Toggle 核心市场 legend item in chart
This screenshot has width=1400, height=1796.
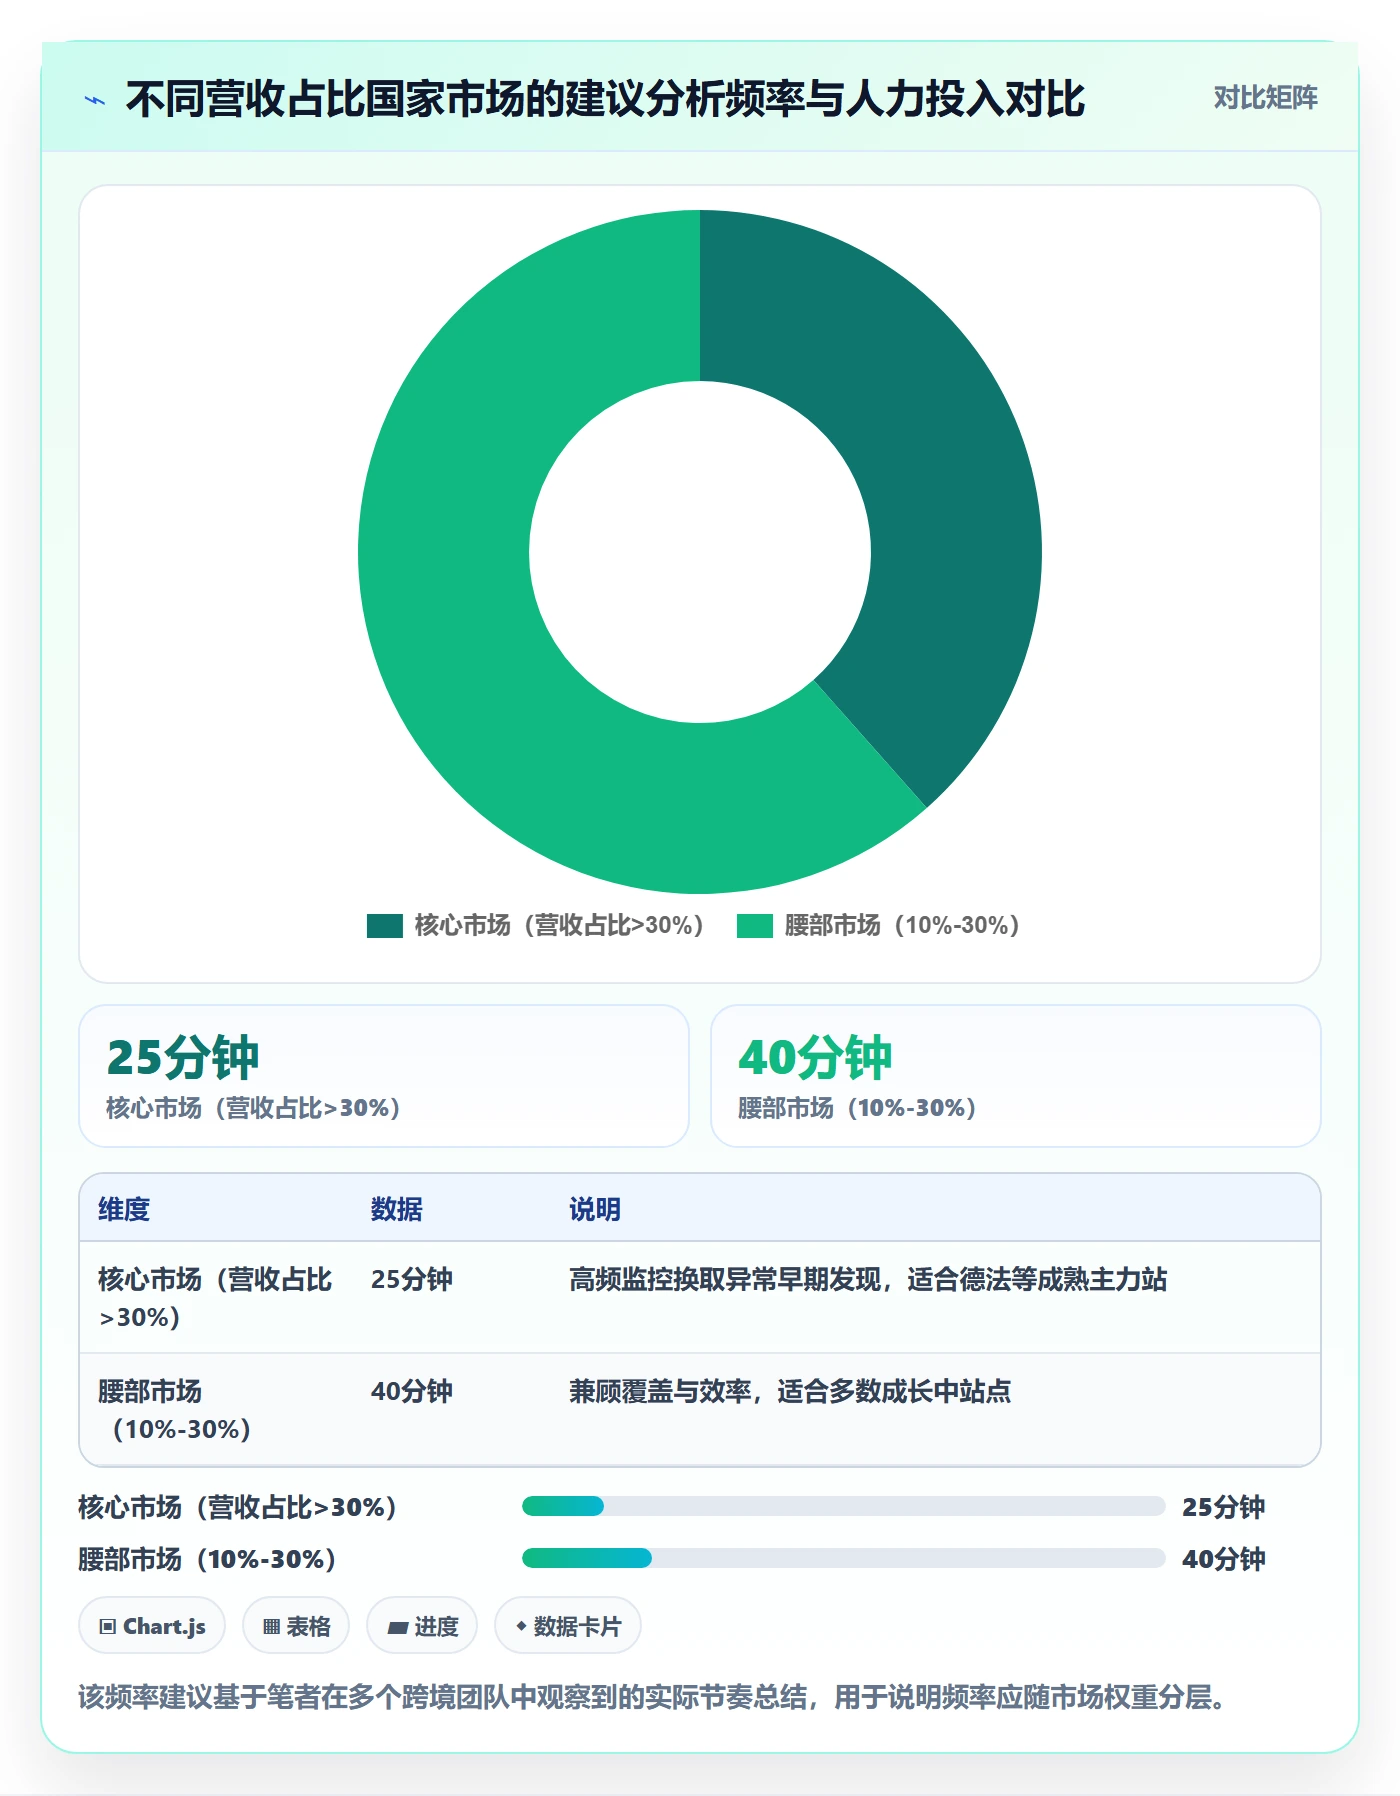tap(536, 925)
